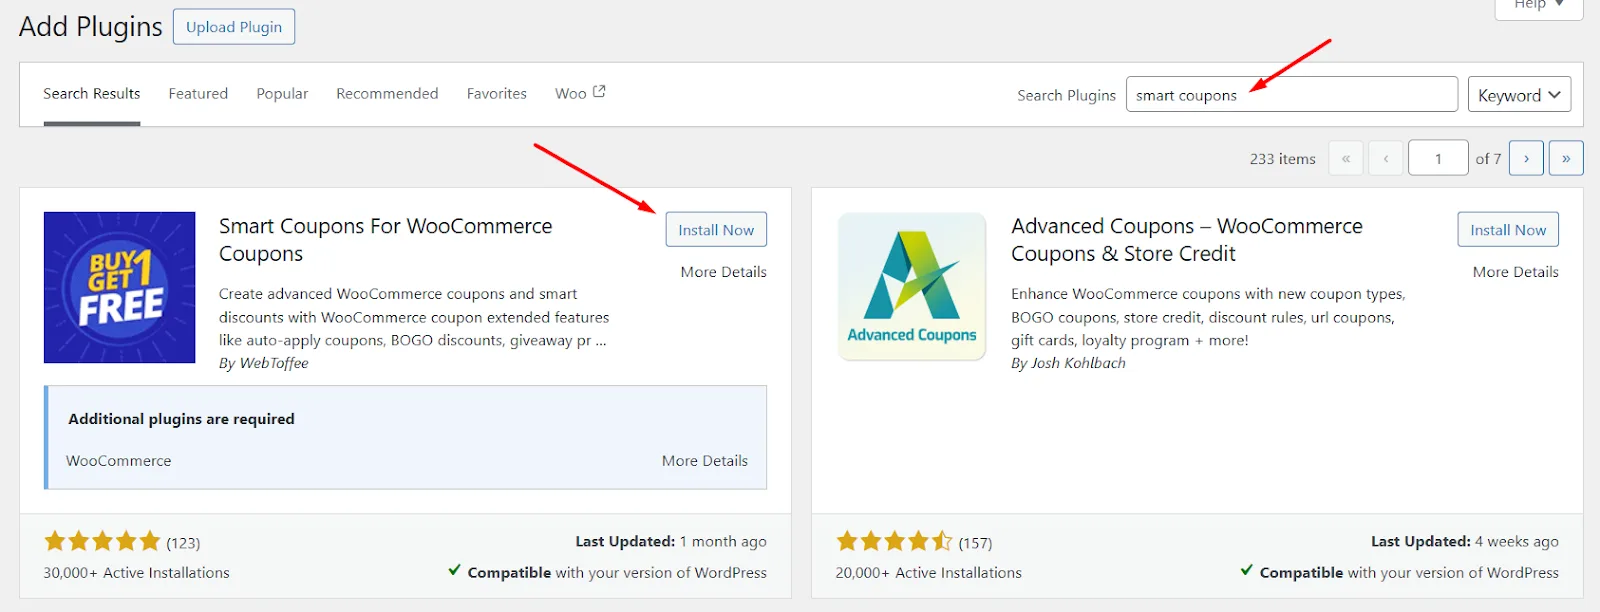The height and width of the screenshot is (612, 1600).
Task: Open the Help dropdown tab
Action: pyautogui.click(x=1539, y=6)
